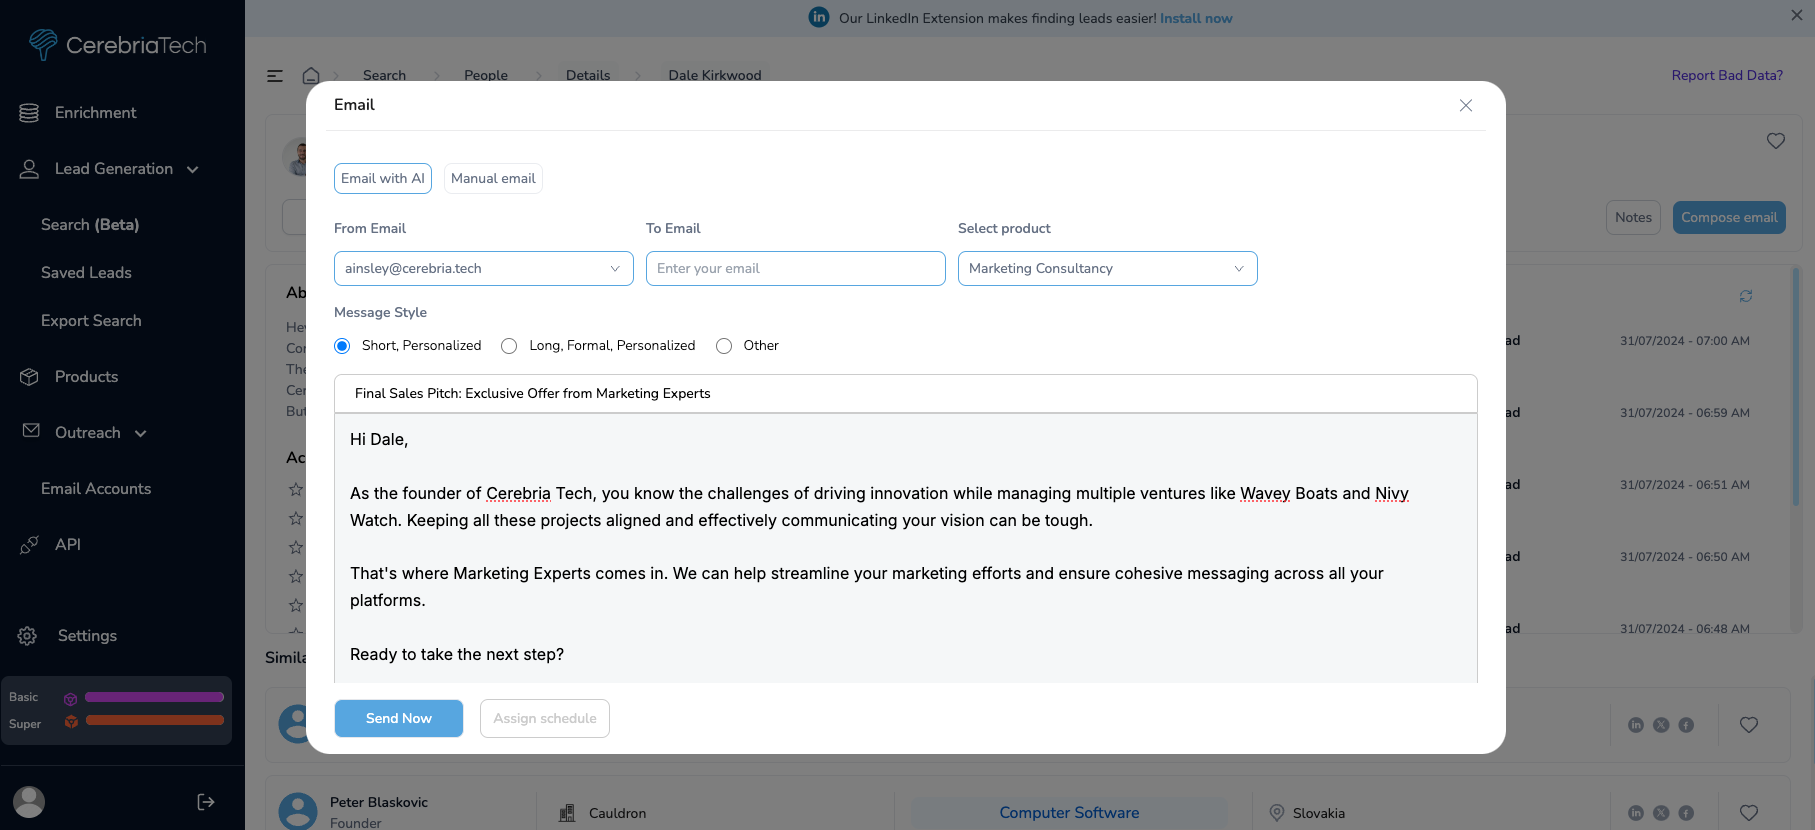Image resolution: width=1815 pixels, height=830 pixels.
Task: Click the email subject line field
Action: (906, 393)
